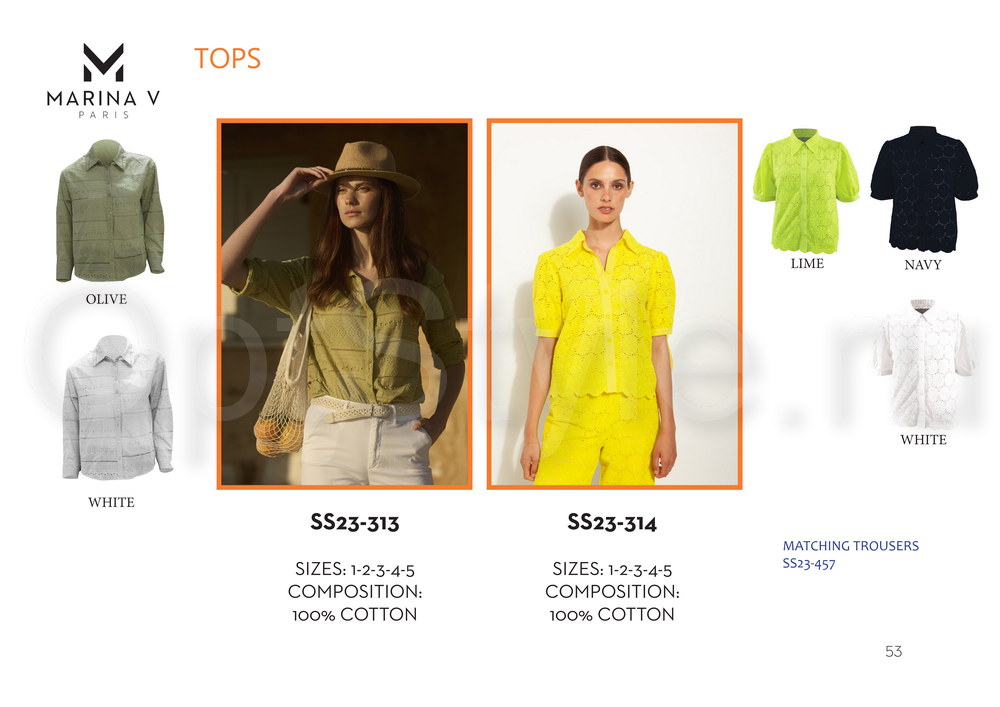This screenshot has width=1000, height=707.
Task: Choose the white short-sleeve eyelet top image
Action: tap(923, 364)
